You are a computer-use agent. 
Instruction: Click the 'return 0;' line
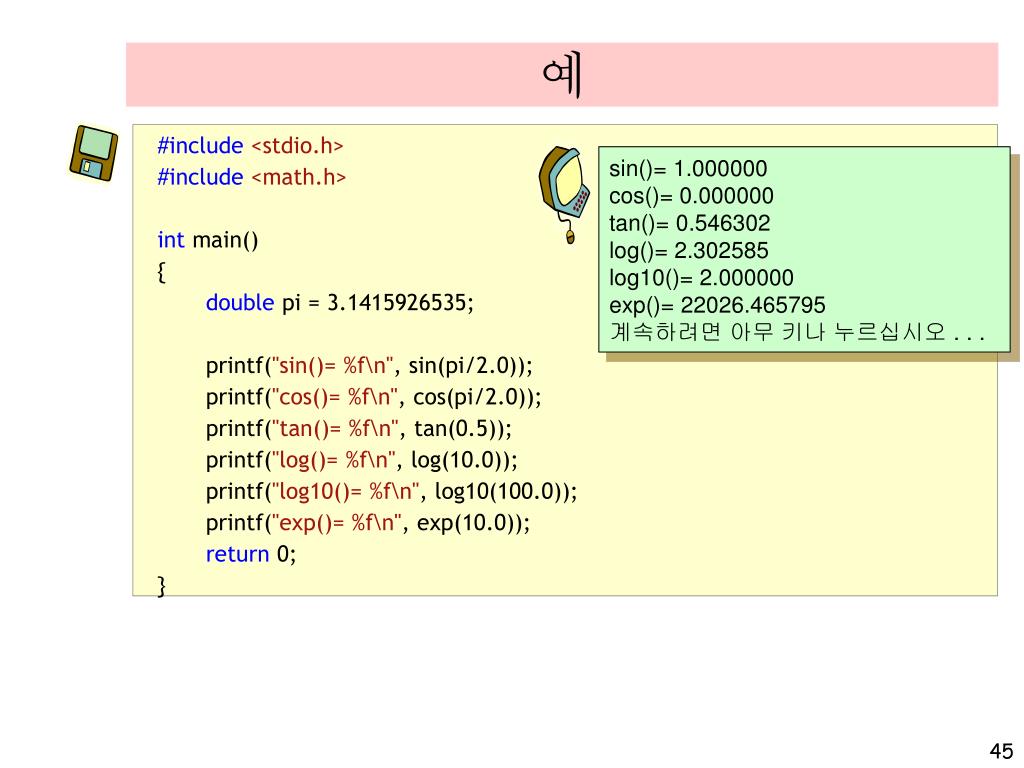(251, 554)
